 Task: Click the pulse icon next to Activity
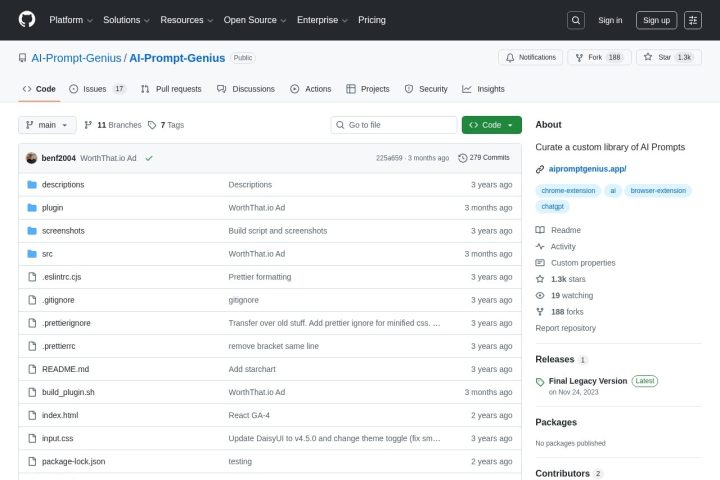[x=540, y=246]
